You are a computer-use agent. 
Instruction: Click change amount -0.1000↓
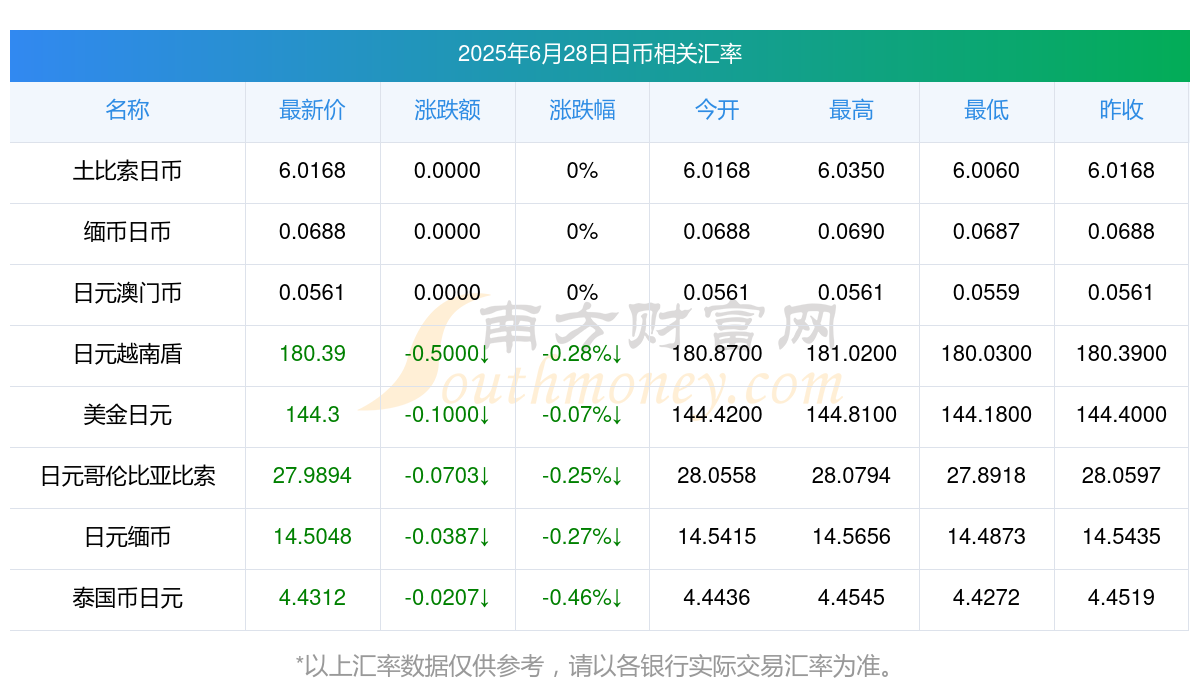click(447, 415)
